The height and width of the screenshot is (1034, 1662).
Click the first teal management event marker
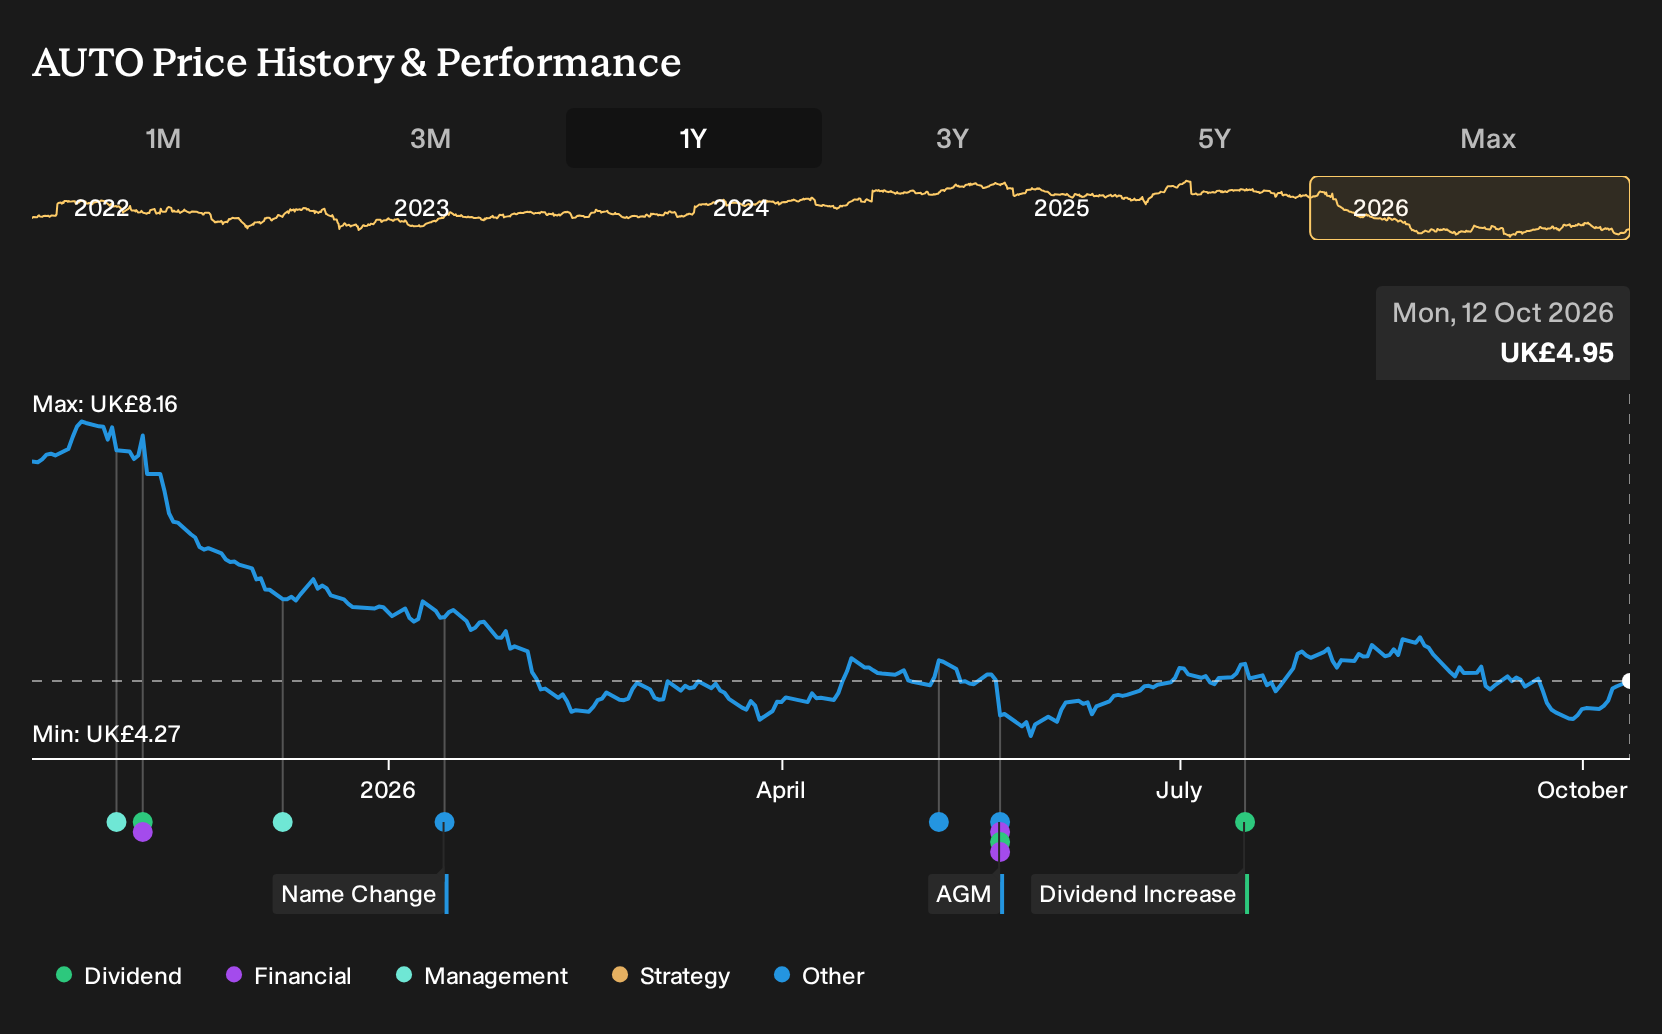point(116,822)
